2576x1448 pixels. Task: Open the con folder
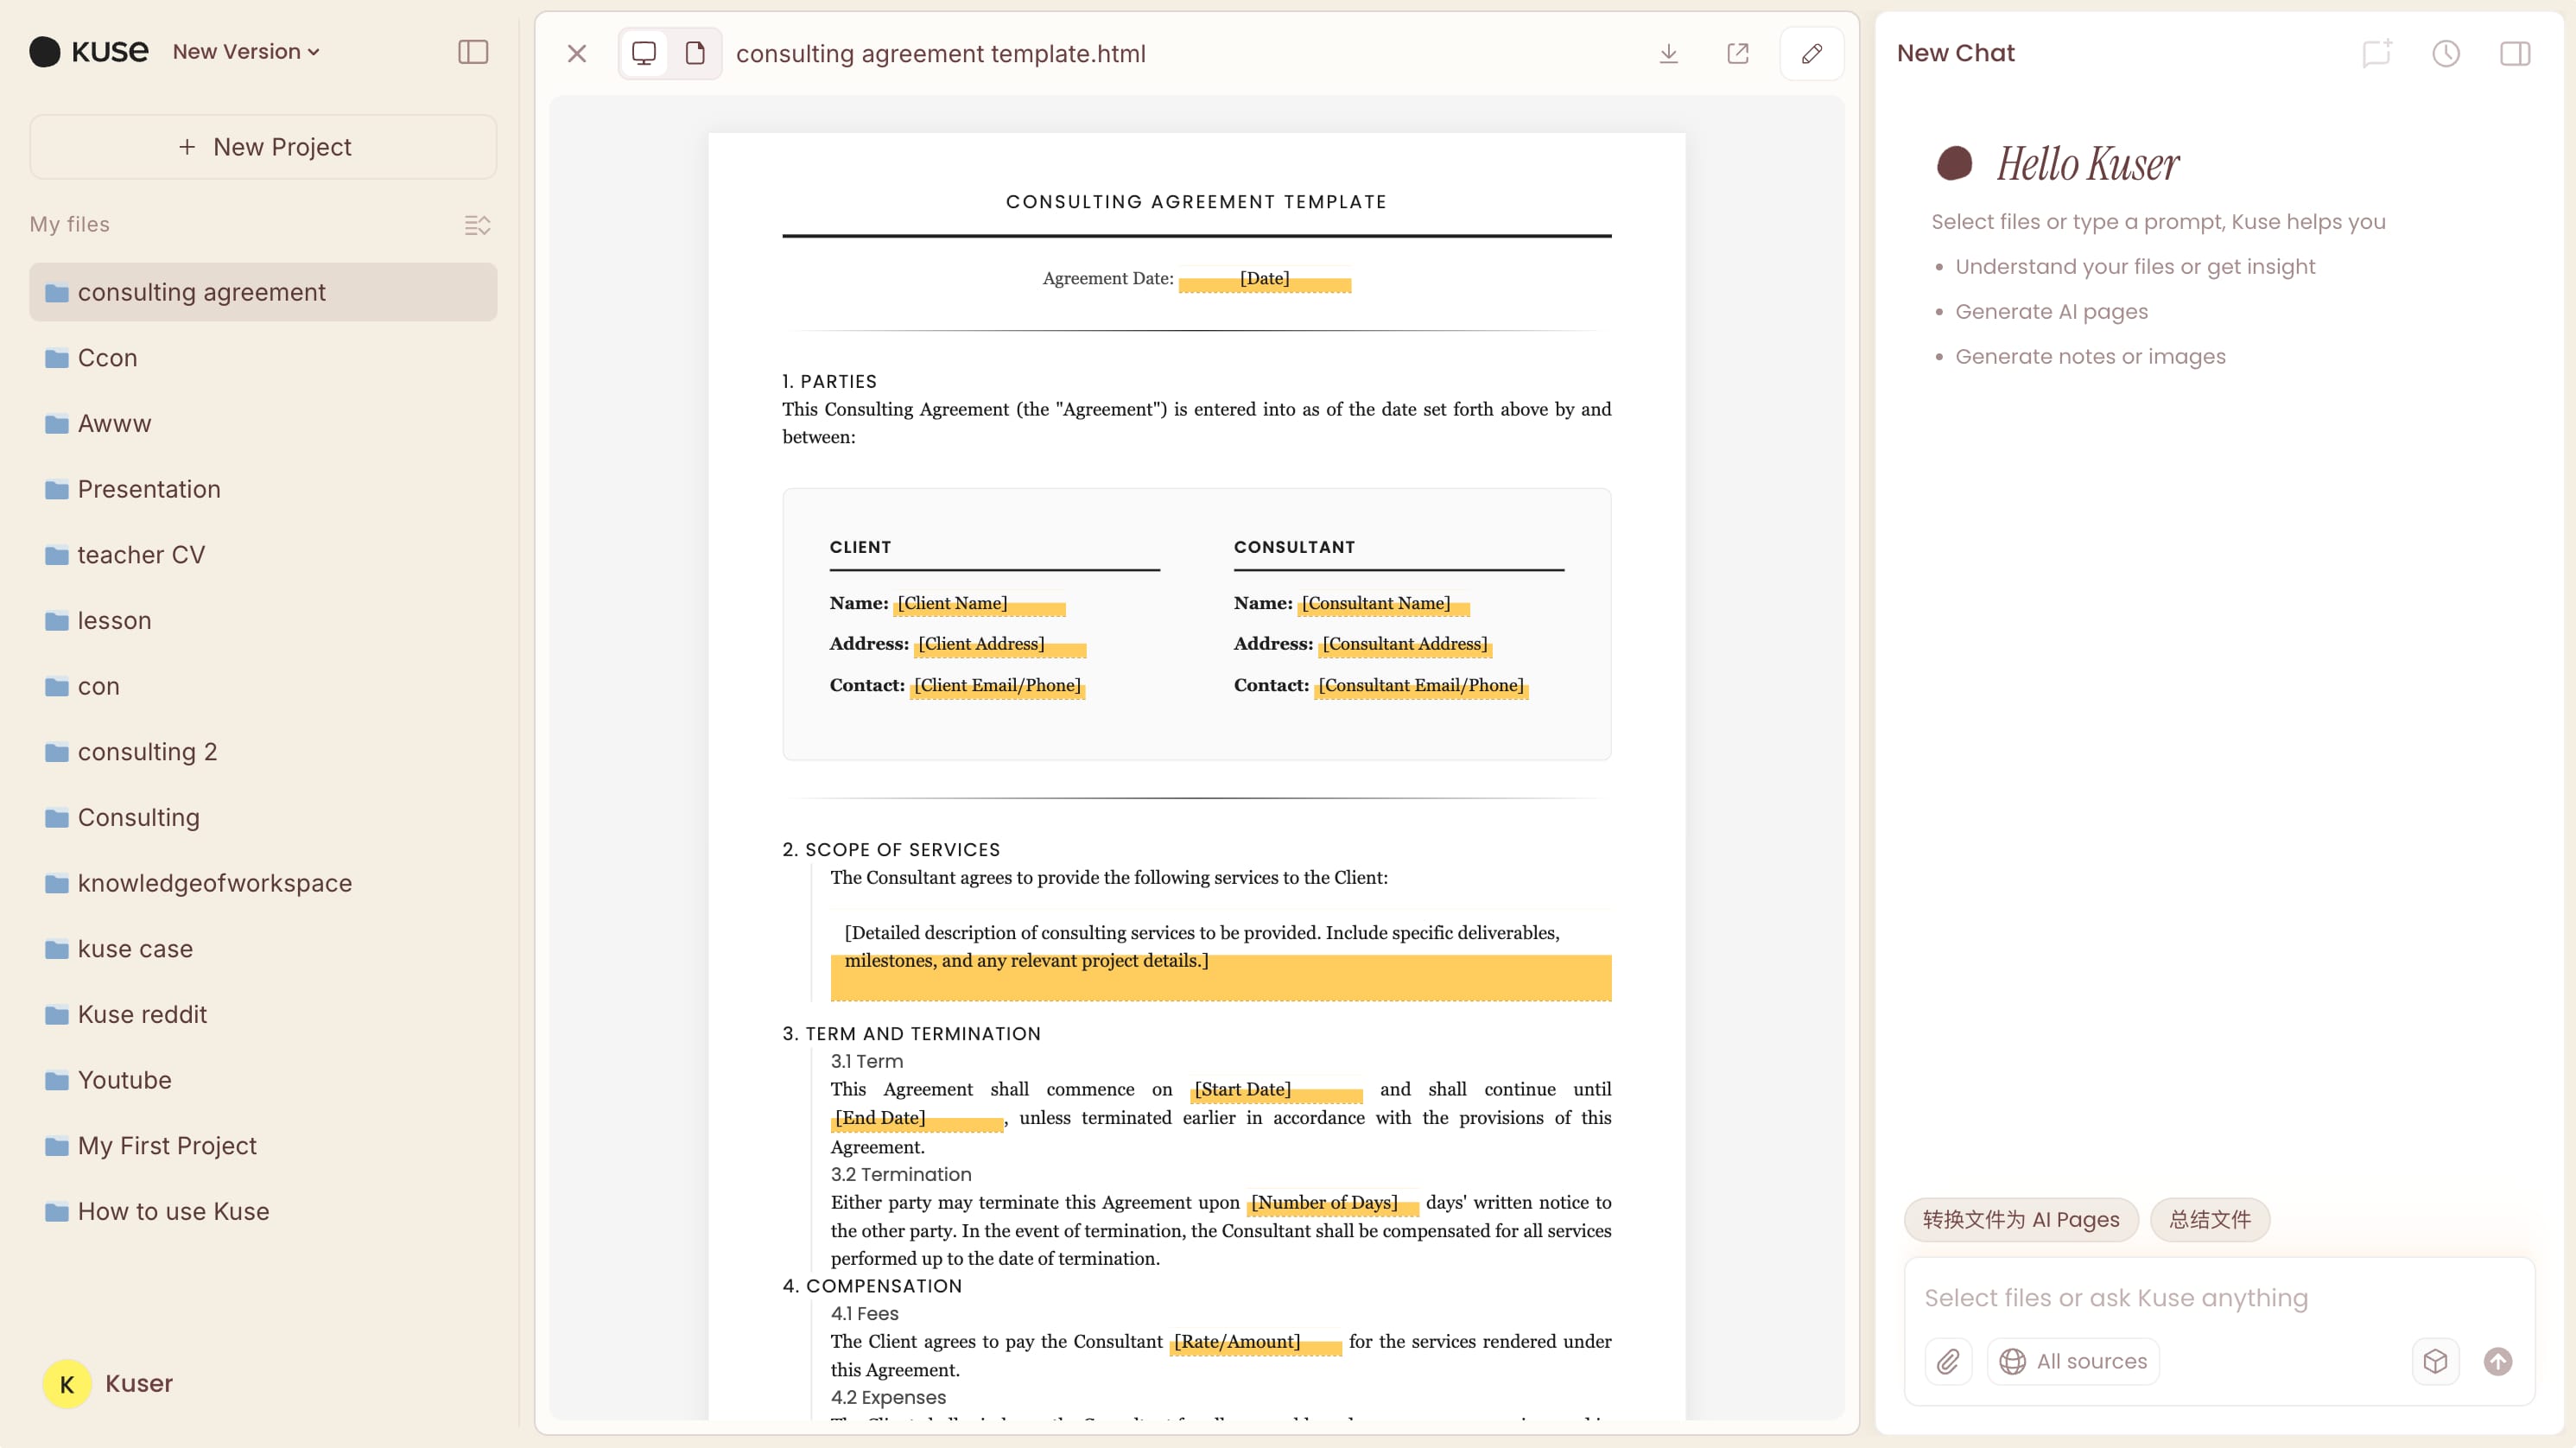click(263, 686)
